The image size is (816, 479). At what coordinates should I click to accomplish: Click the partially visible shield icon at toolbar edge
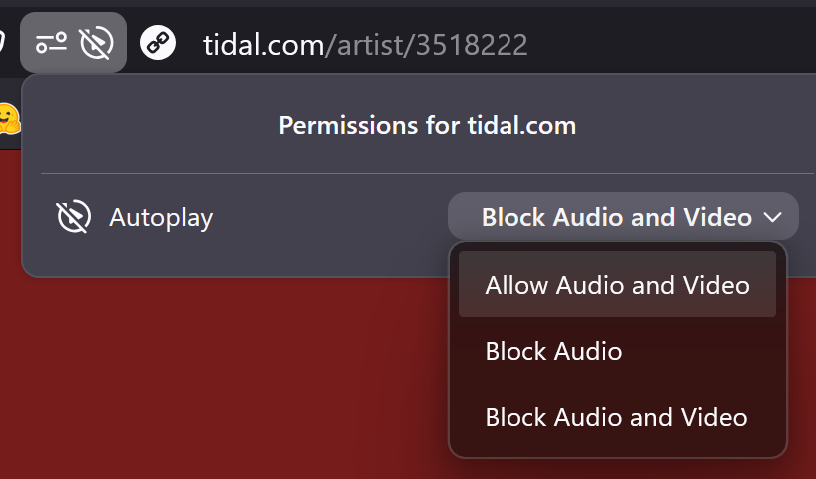[x=2, y=42]
